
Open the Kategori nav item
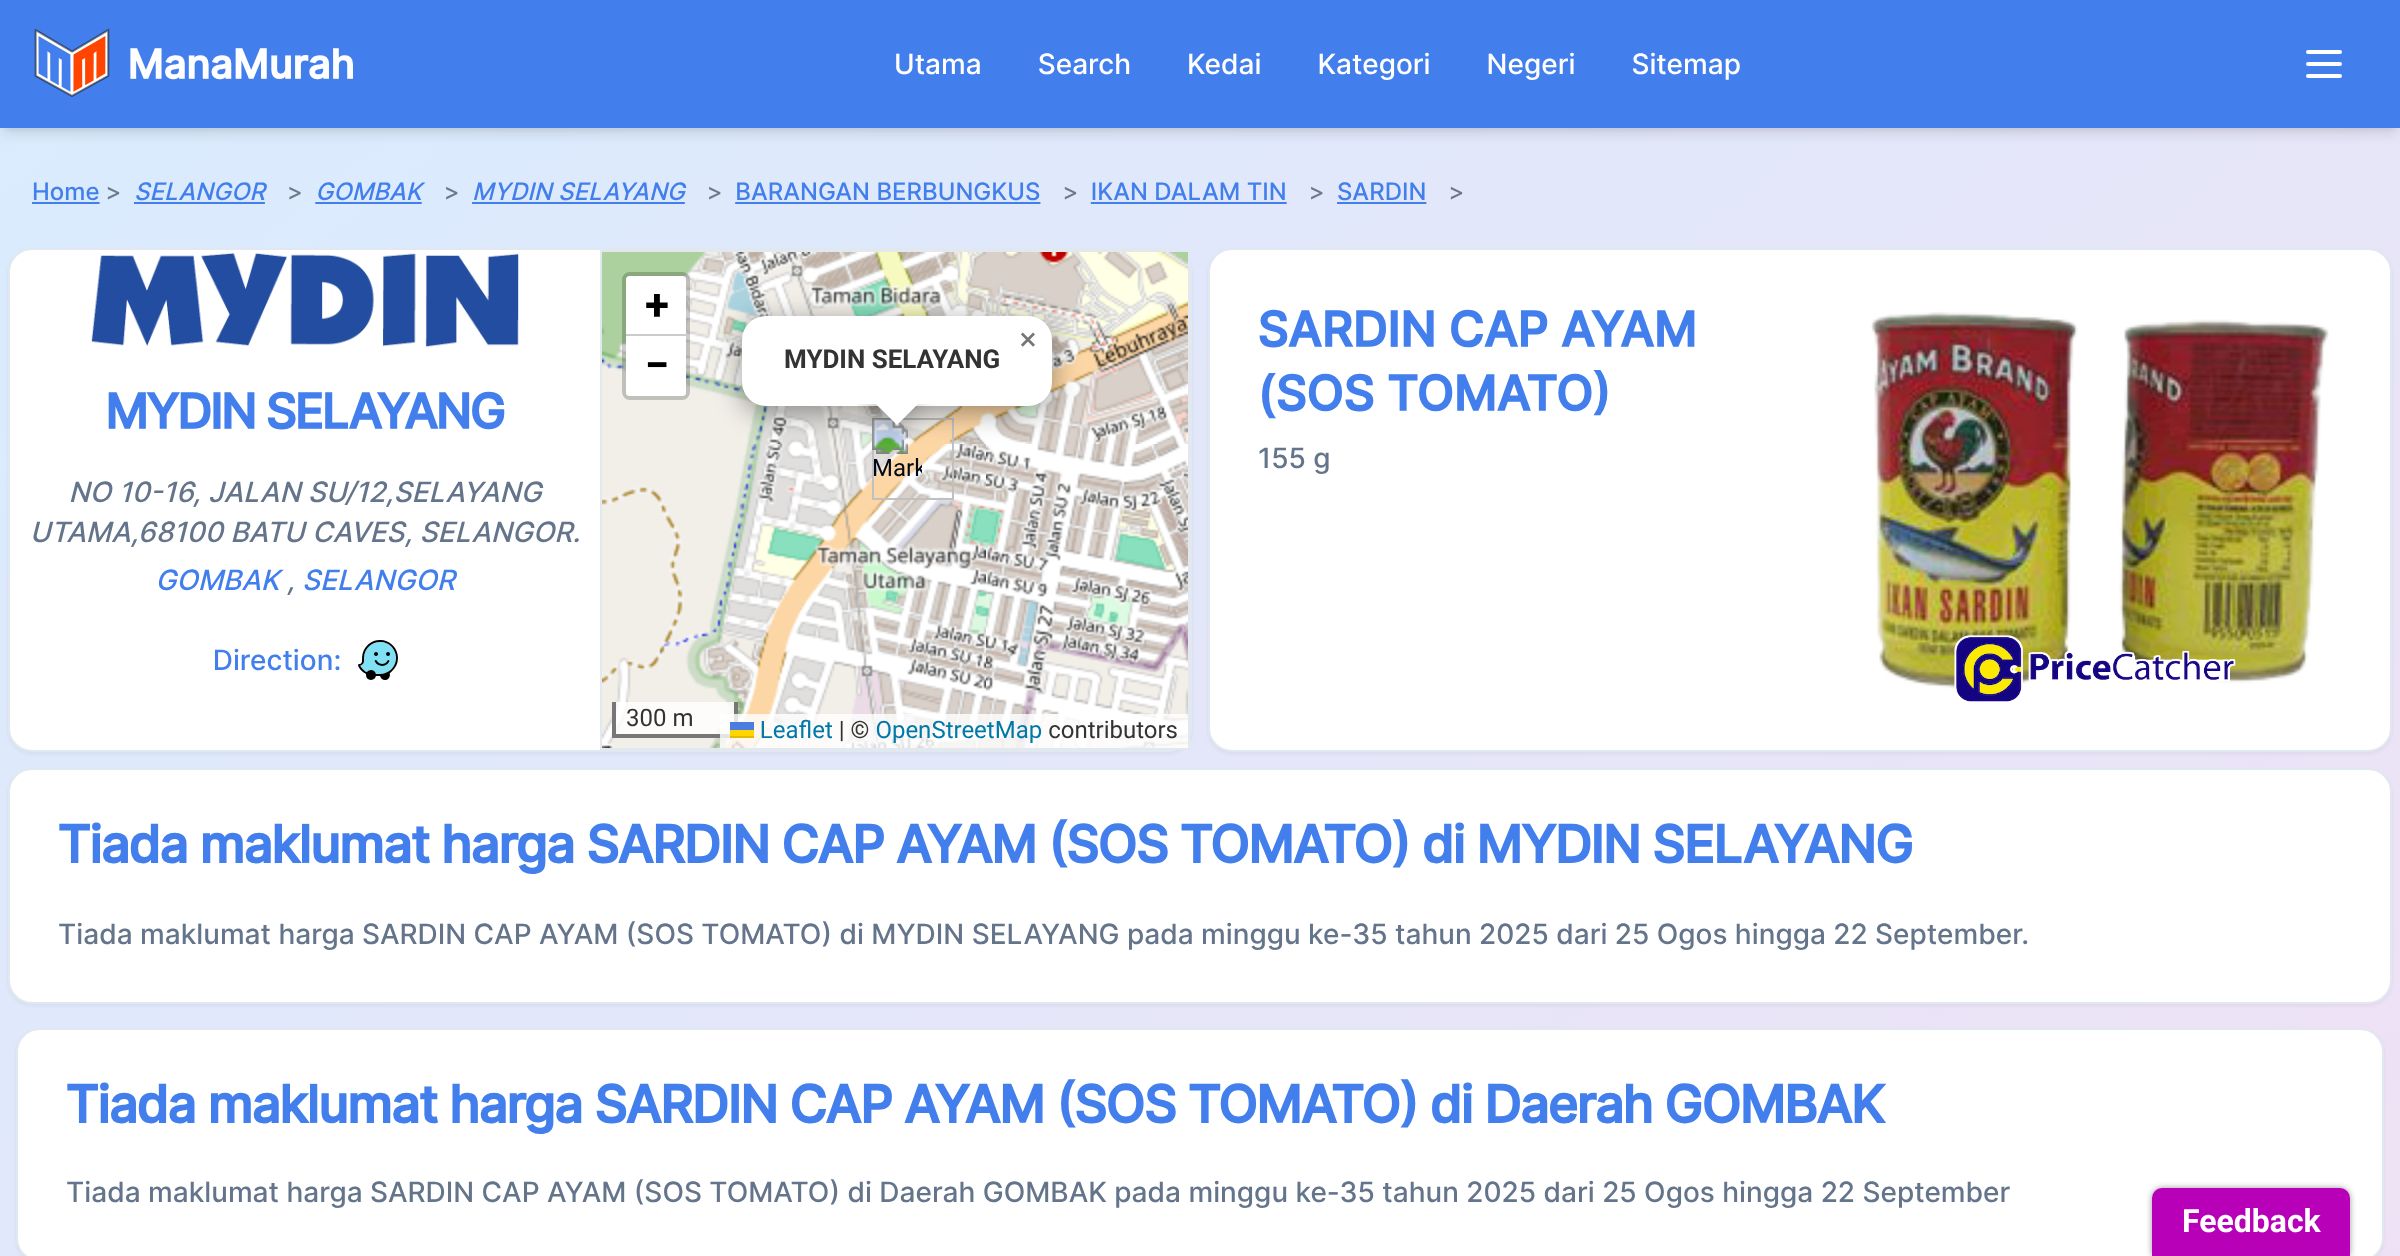click(x=1373, y=64)
